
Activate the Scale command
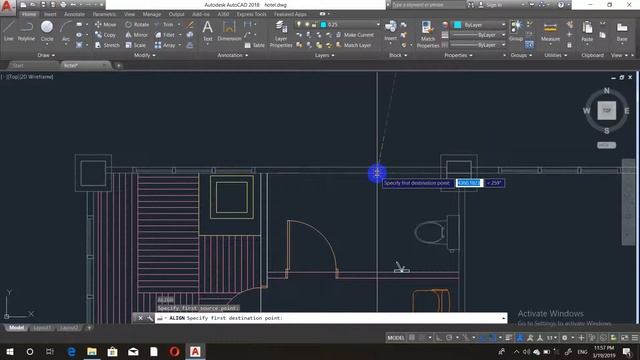click(136, 45)
